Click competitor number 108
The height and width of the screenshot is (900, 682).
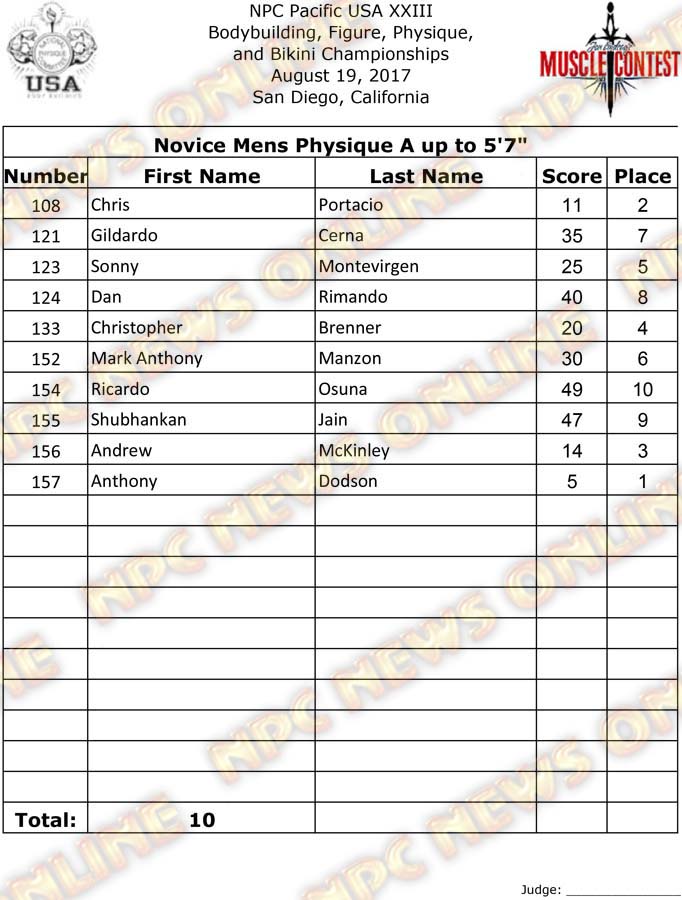(x=46, y=206)
